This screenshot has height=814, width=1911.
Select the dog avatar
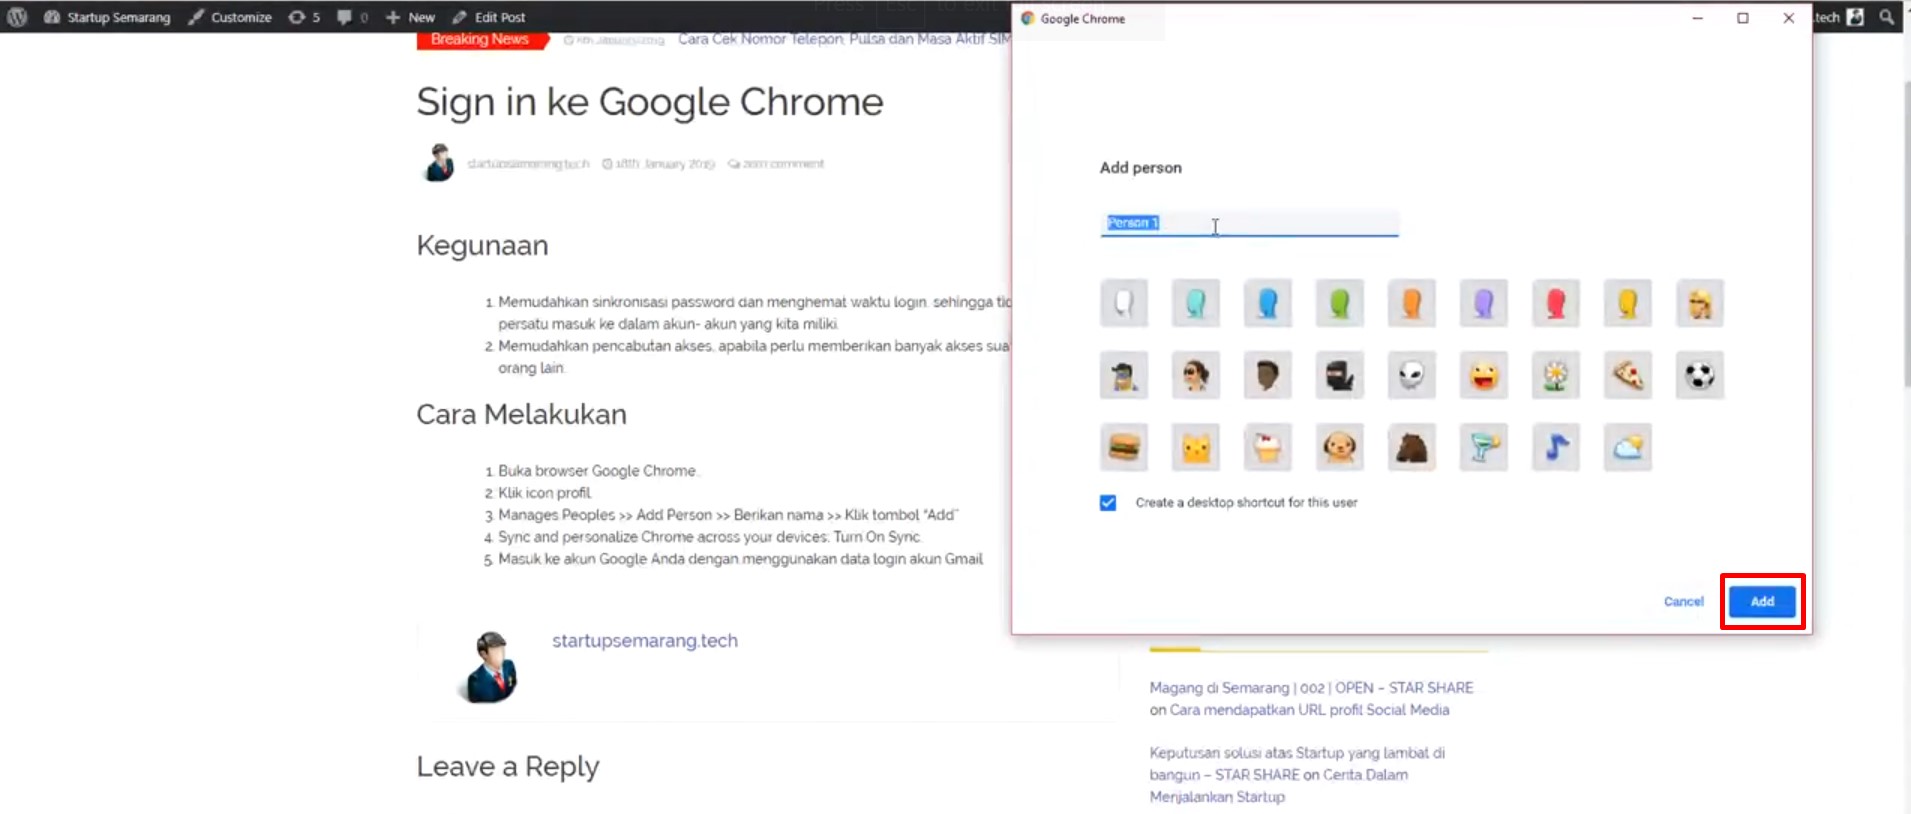point(1340,447)
